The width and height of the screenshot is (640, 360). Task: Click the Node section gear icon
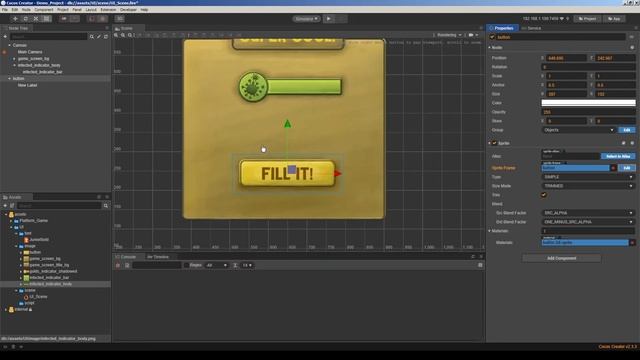(632, 48)
